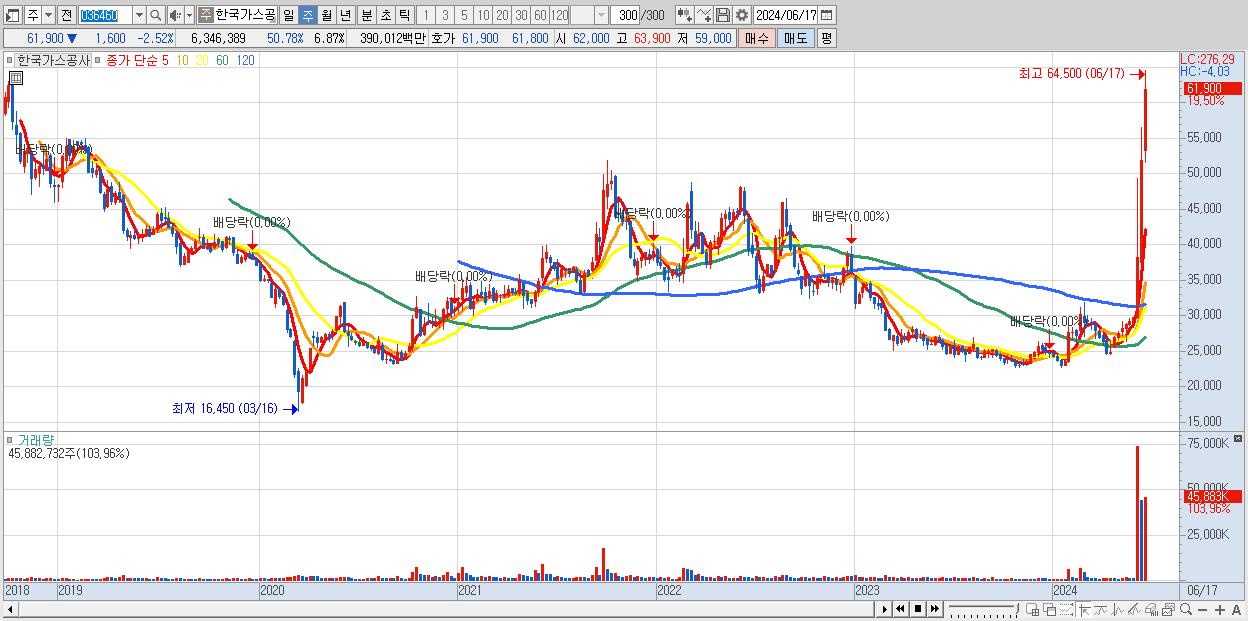
Task: Click the 매도 sell button
Action: coord(794,38)
